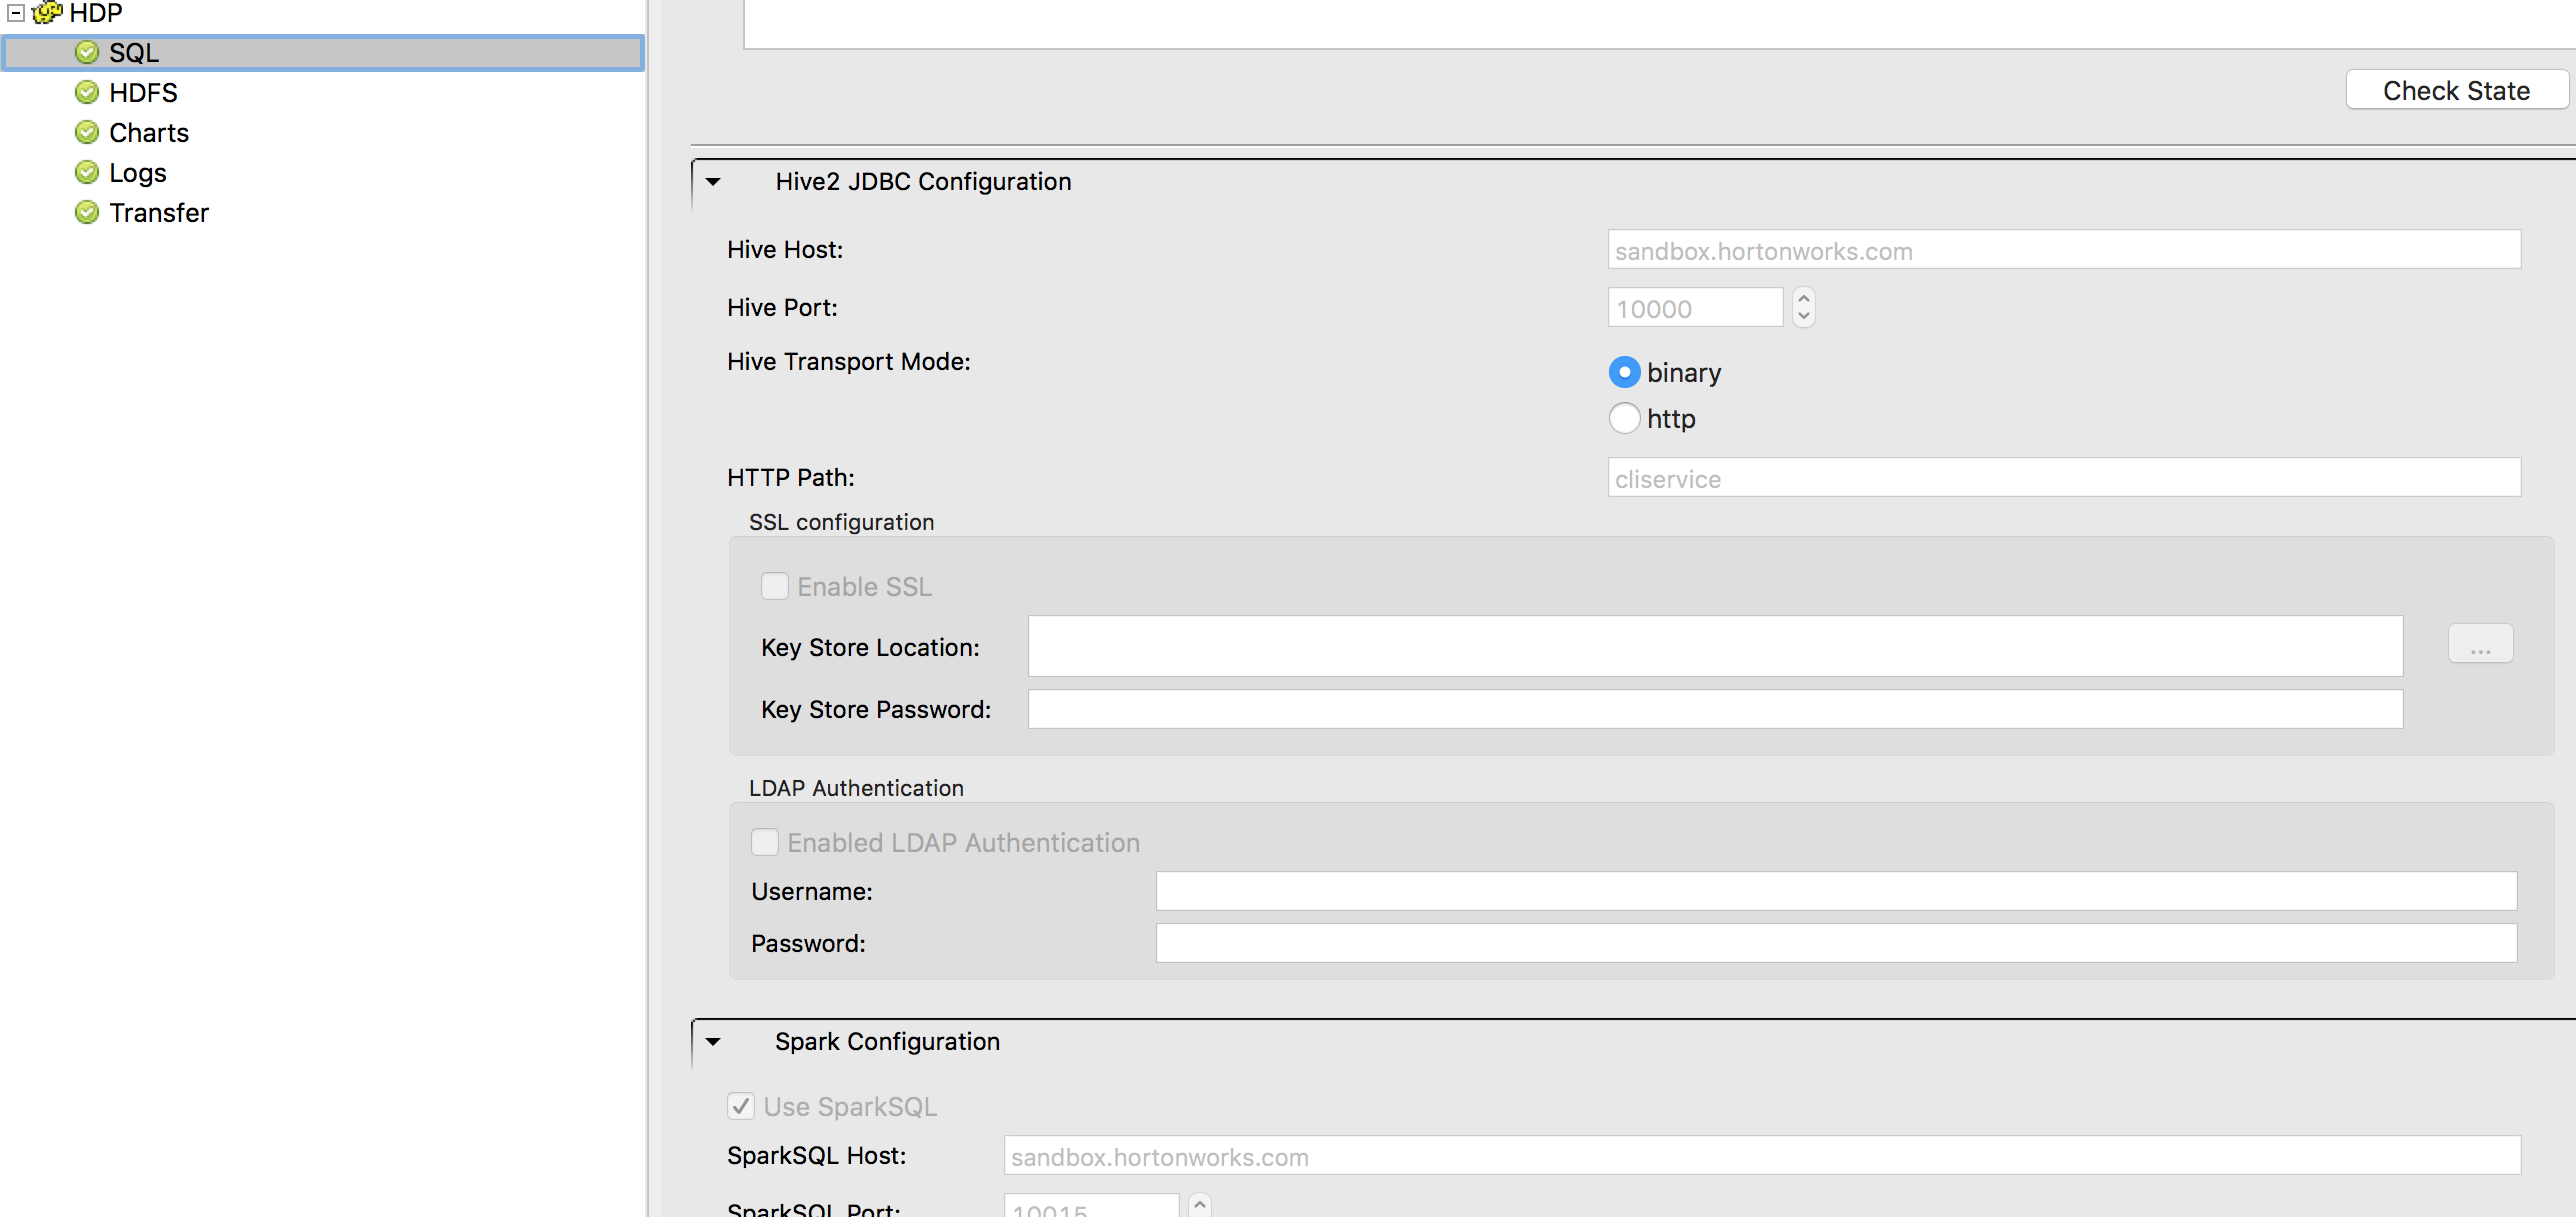Click the HDP elephant icon
2576x1217 pixels.
(47, 13)
